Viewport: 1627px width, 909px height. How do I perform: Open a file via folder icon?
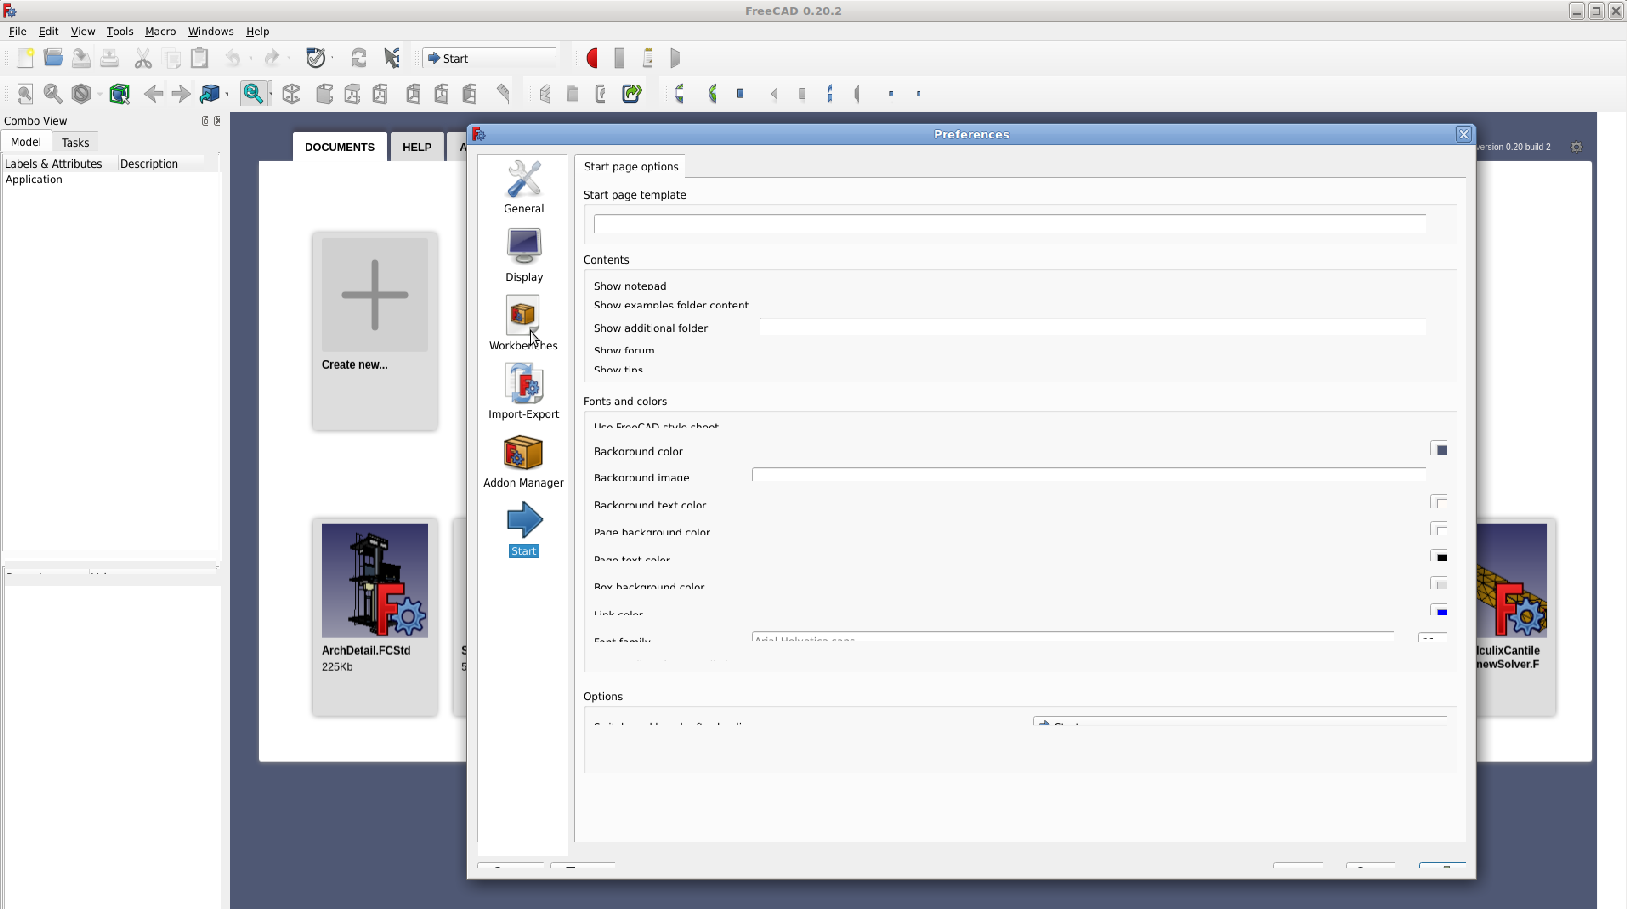(x=53, y=58)
